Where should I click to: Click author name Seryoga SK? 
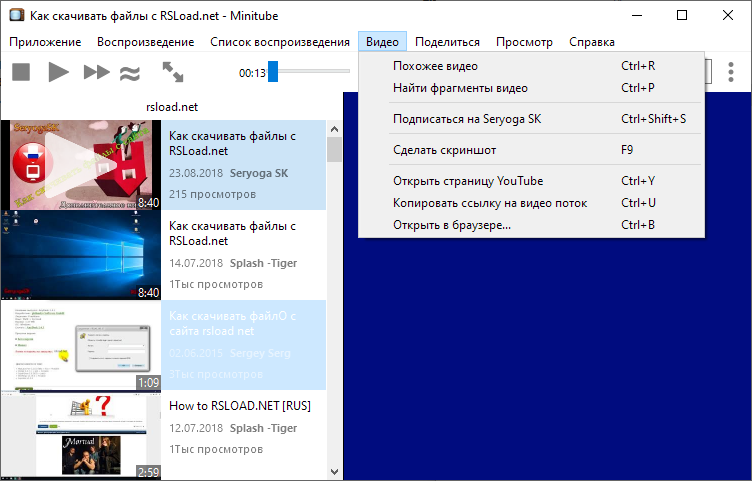(259, 173)
